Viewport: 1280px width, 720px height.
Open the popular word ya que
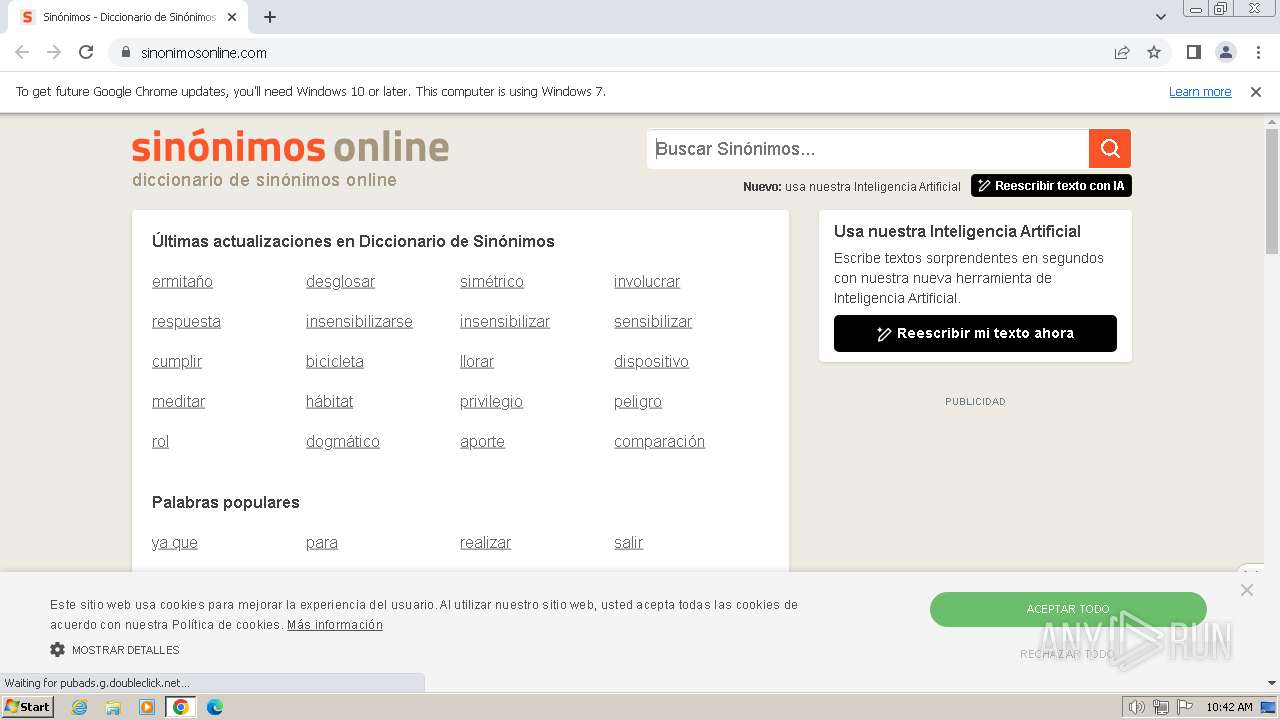pyautogui.click(x=175, y=543)
